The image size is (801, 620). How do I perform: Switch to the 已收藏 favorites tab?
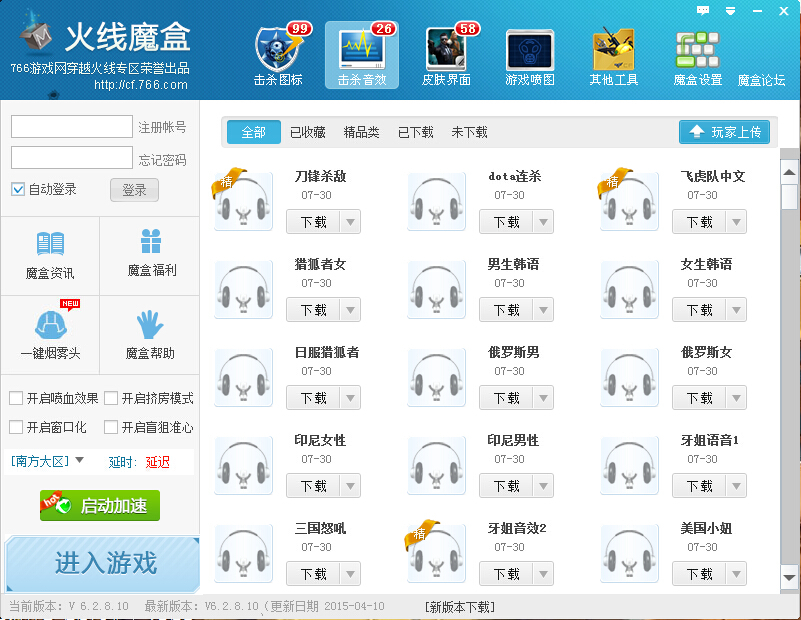point(307,132)
